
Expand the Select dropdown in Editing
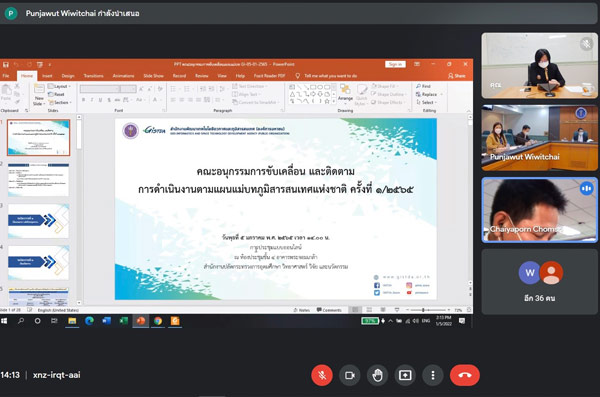point(426,102)
